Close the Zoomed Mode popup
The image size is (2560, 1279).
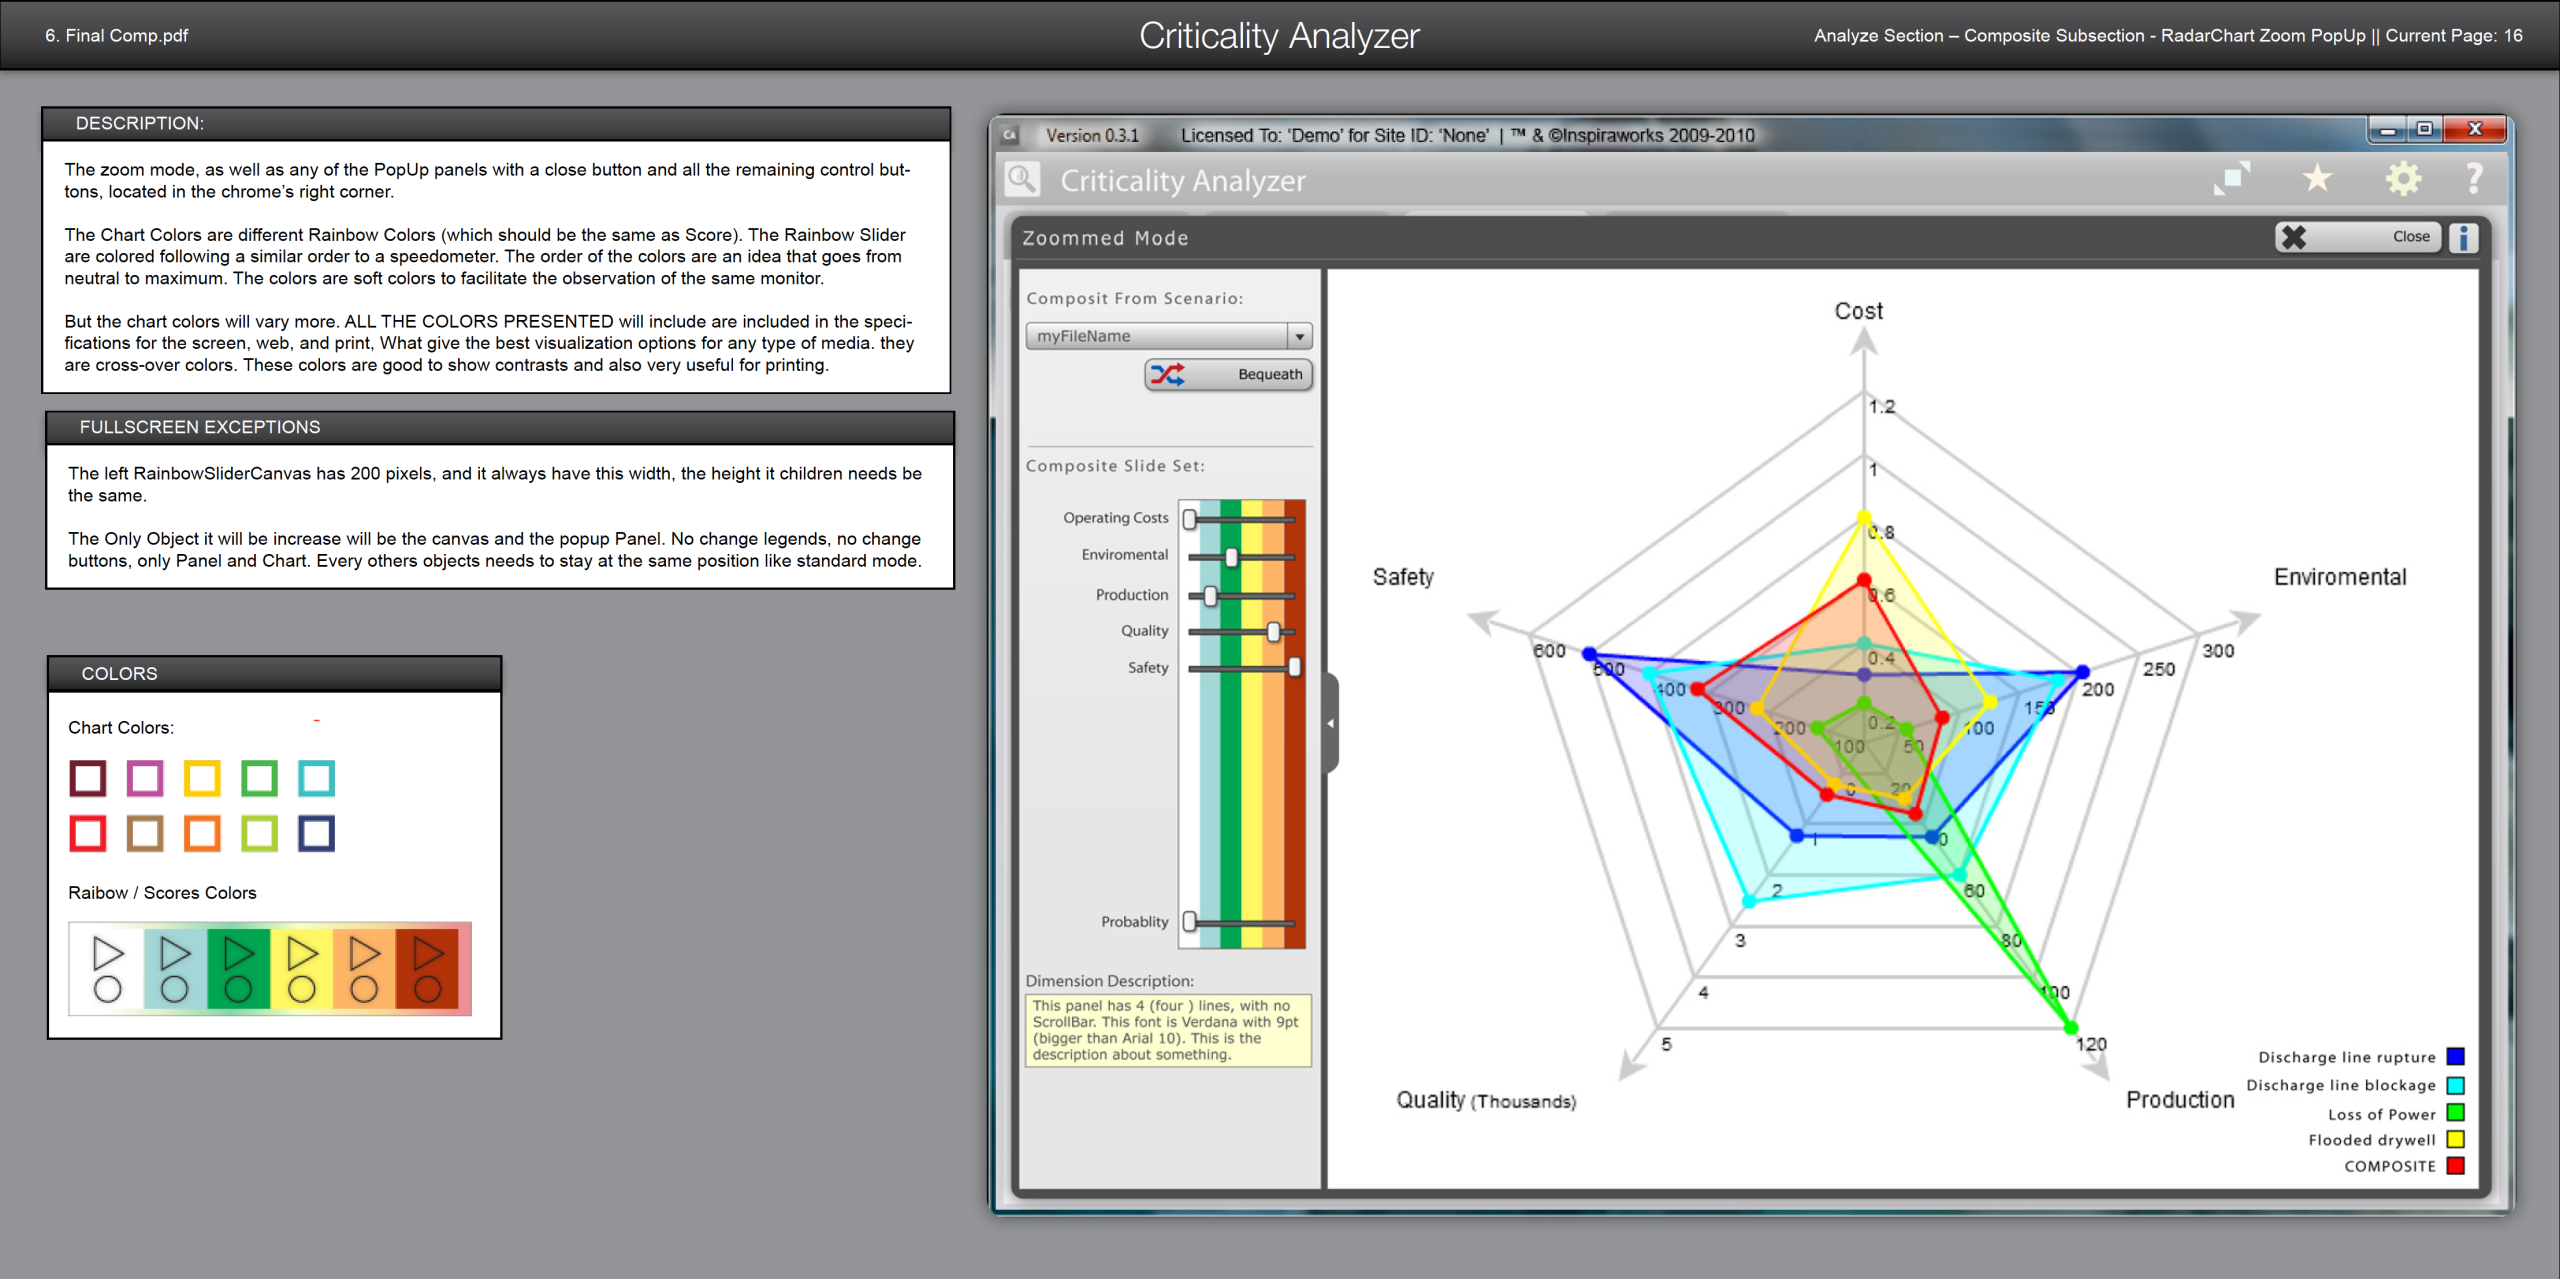(2357, 237)
